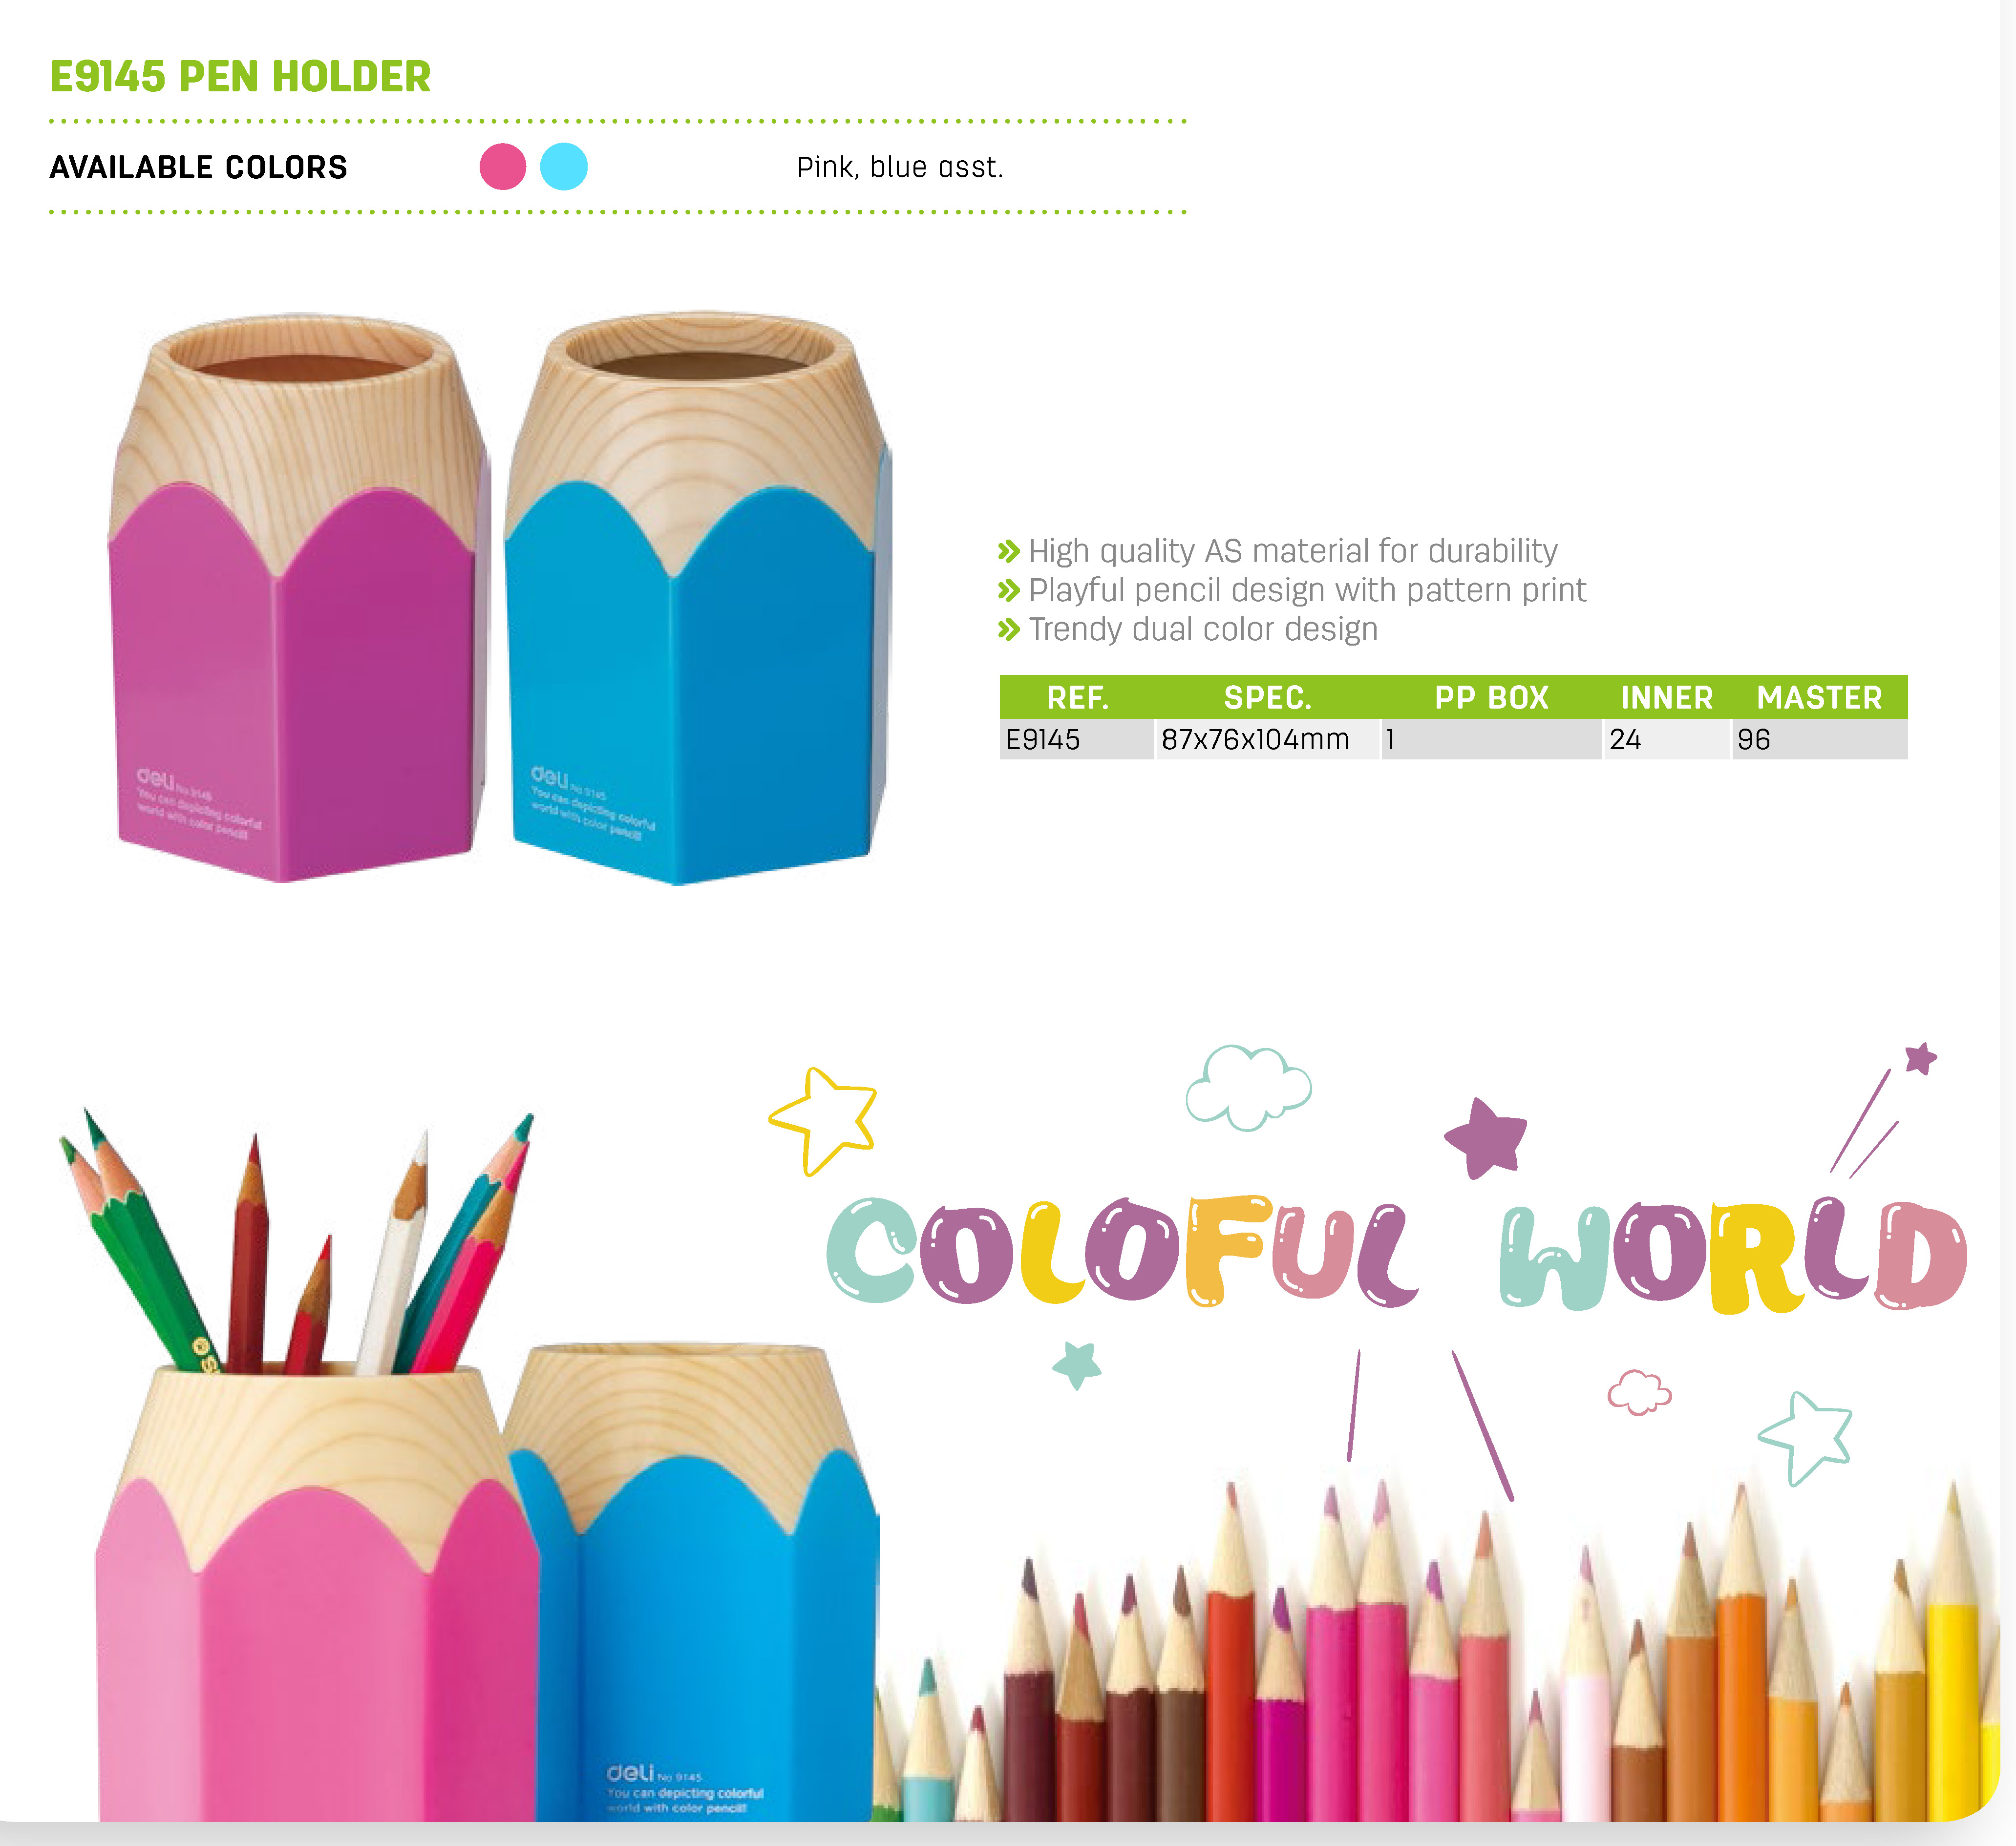Click the SPEC. table column header
2016x1846 pixels.
click(x=1268, y=697)
